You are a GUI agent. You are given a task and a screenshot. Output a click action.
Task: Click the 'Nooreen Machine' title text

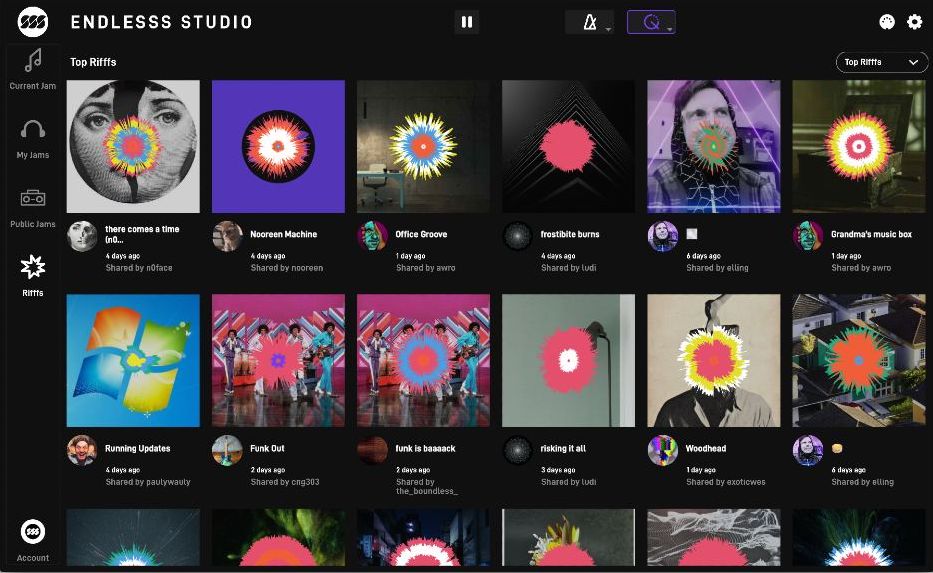coord(284,234)
